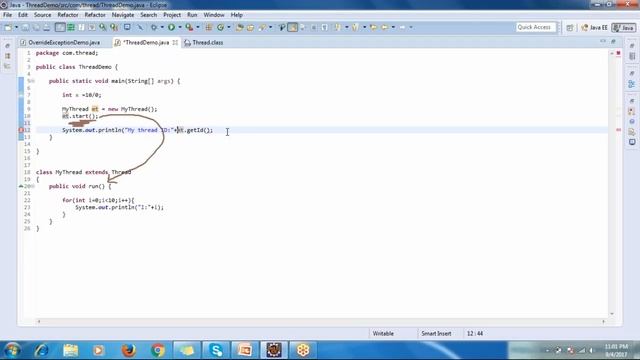Viewport: 640px width, 360px height.
Task: Click the Open Perspective icon
Action: (x=570, y=28)
